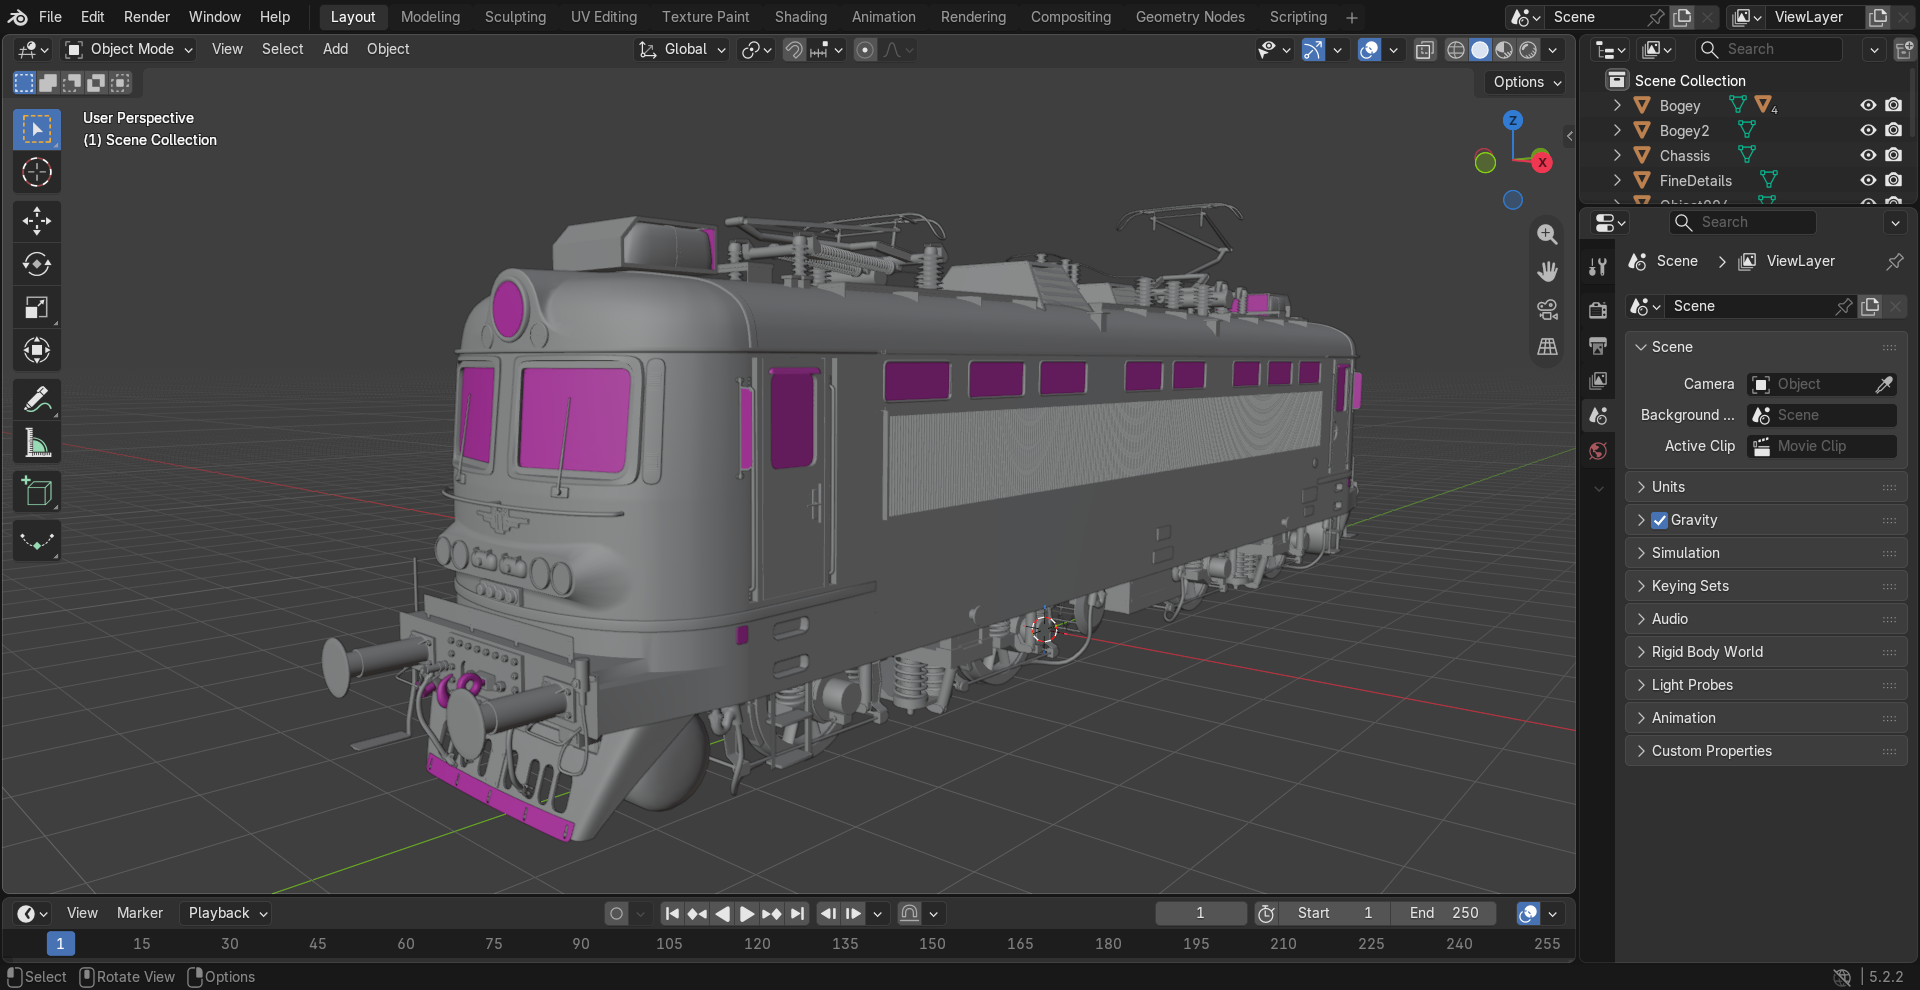The width and height of the screenshot is (1920, 990).
Task: Open the Object Mode dropdown
Action: pos(129,49)
